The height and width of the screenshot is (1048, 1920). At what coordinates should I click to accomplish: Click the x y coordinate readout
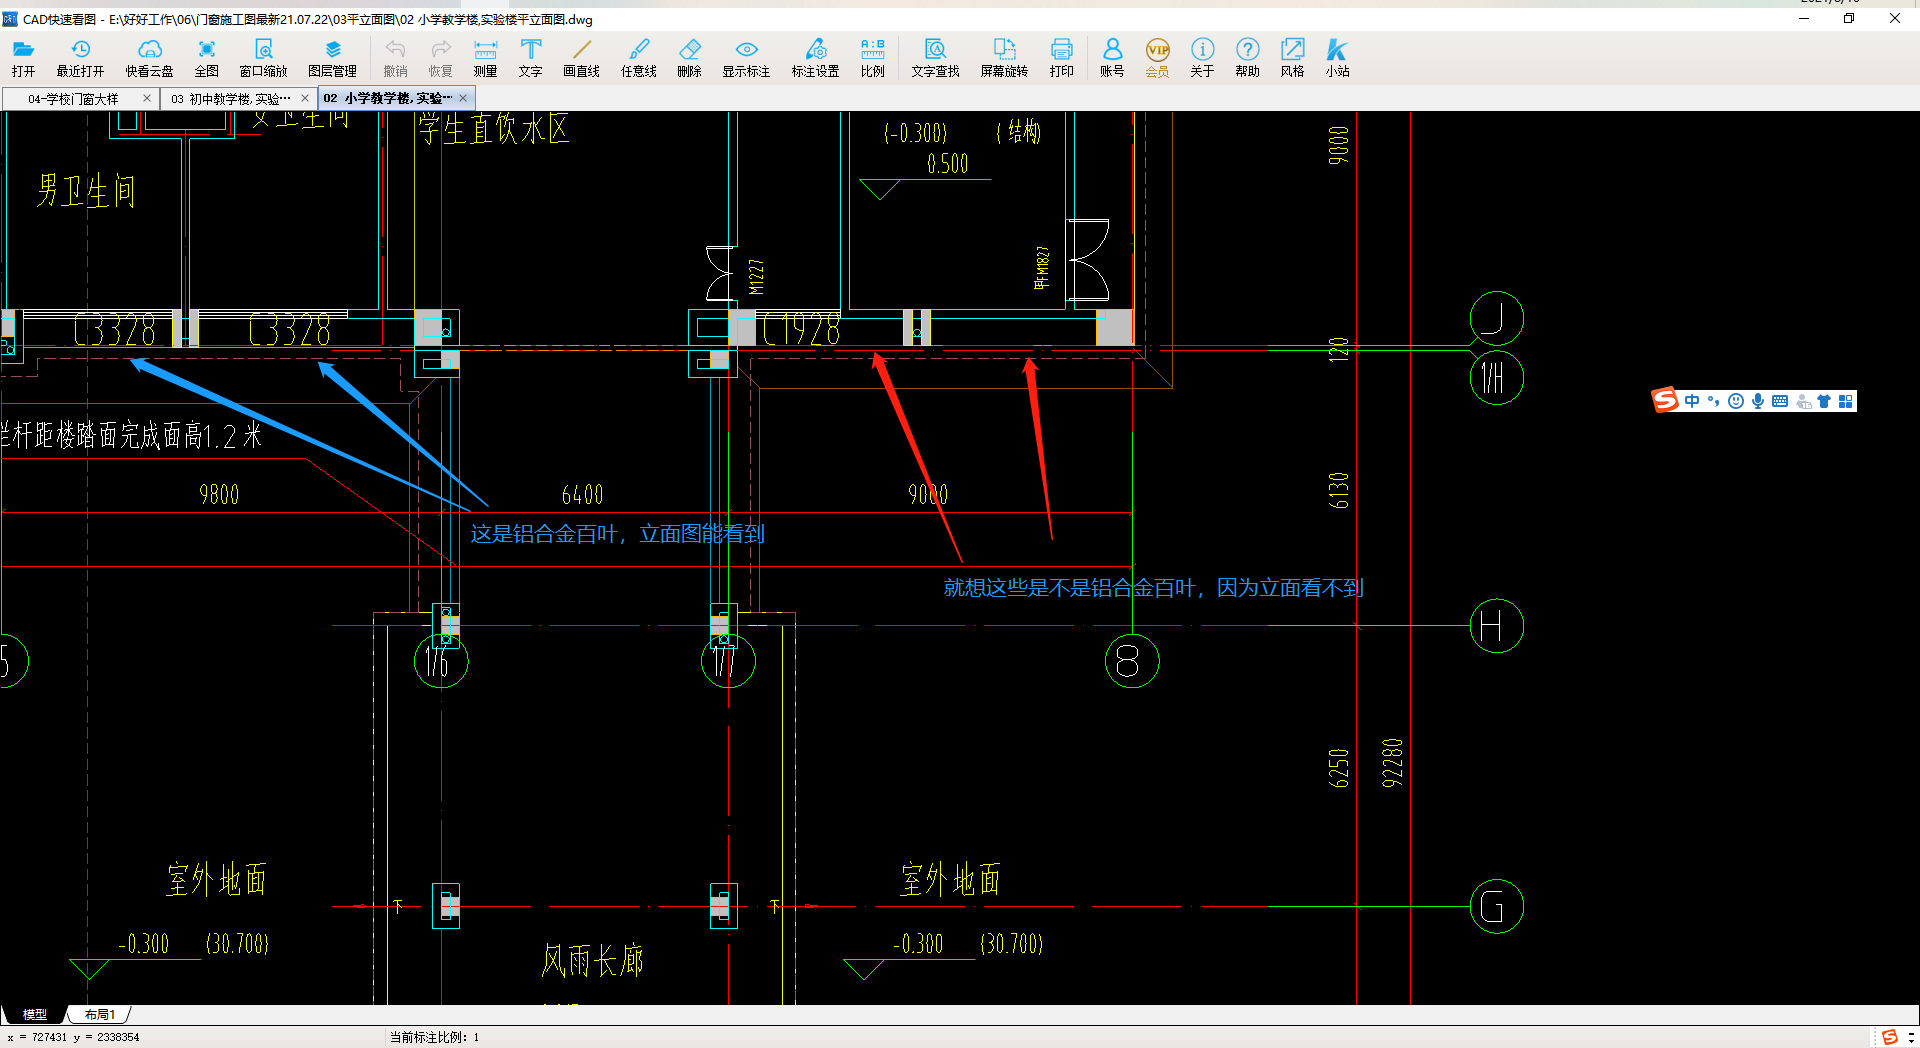pos(73,1037)
